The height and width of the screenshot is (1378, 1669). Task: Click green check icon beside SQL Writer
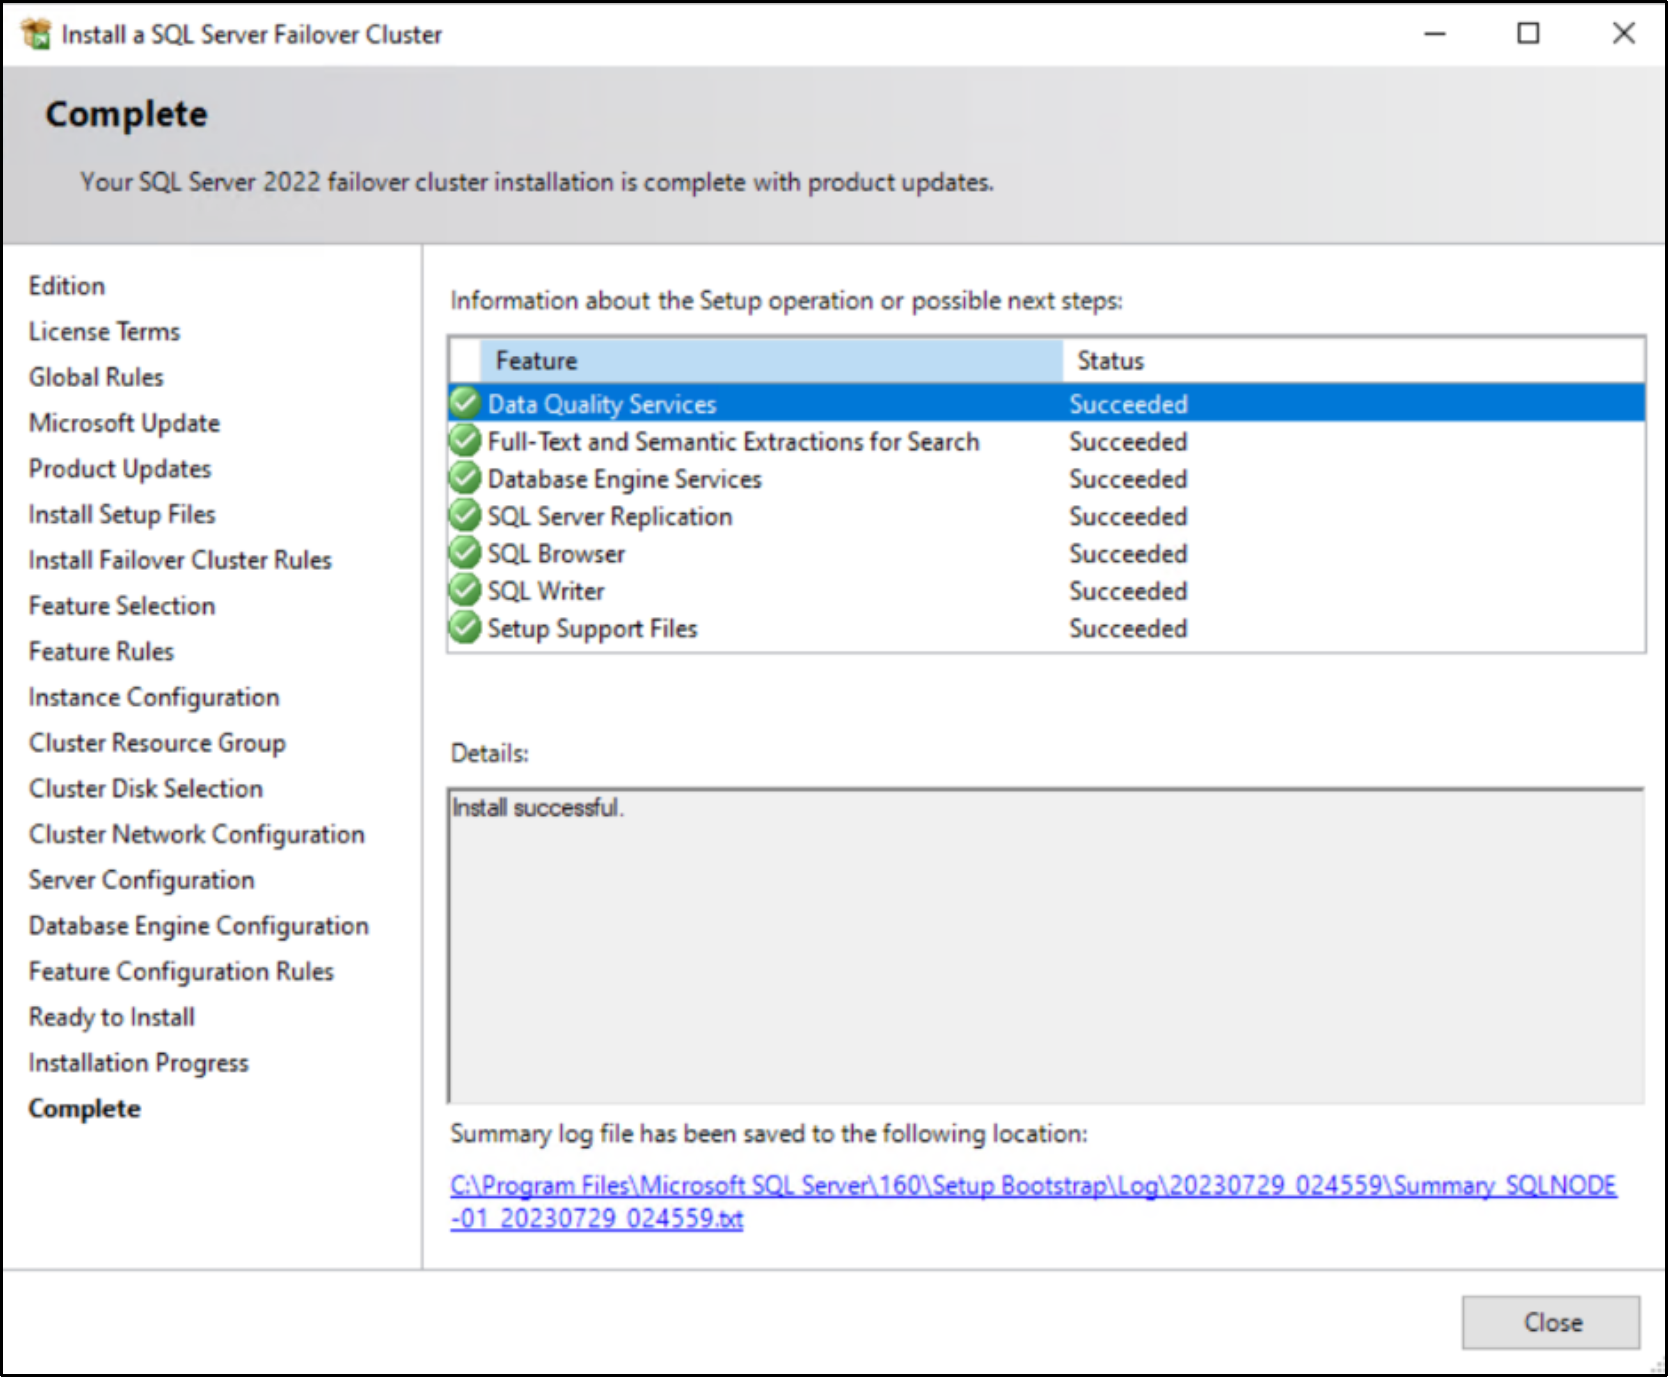pyautogui.click(x=465, y=590)
